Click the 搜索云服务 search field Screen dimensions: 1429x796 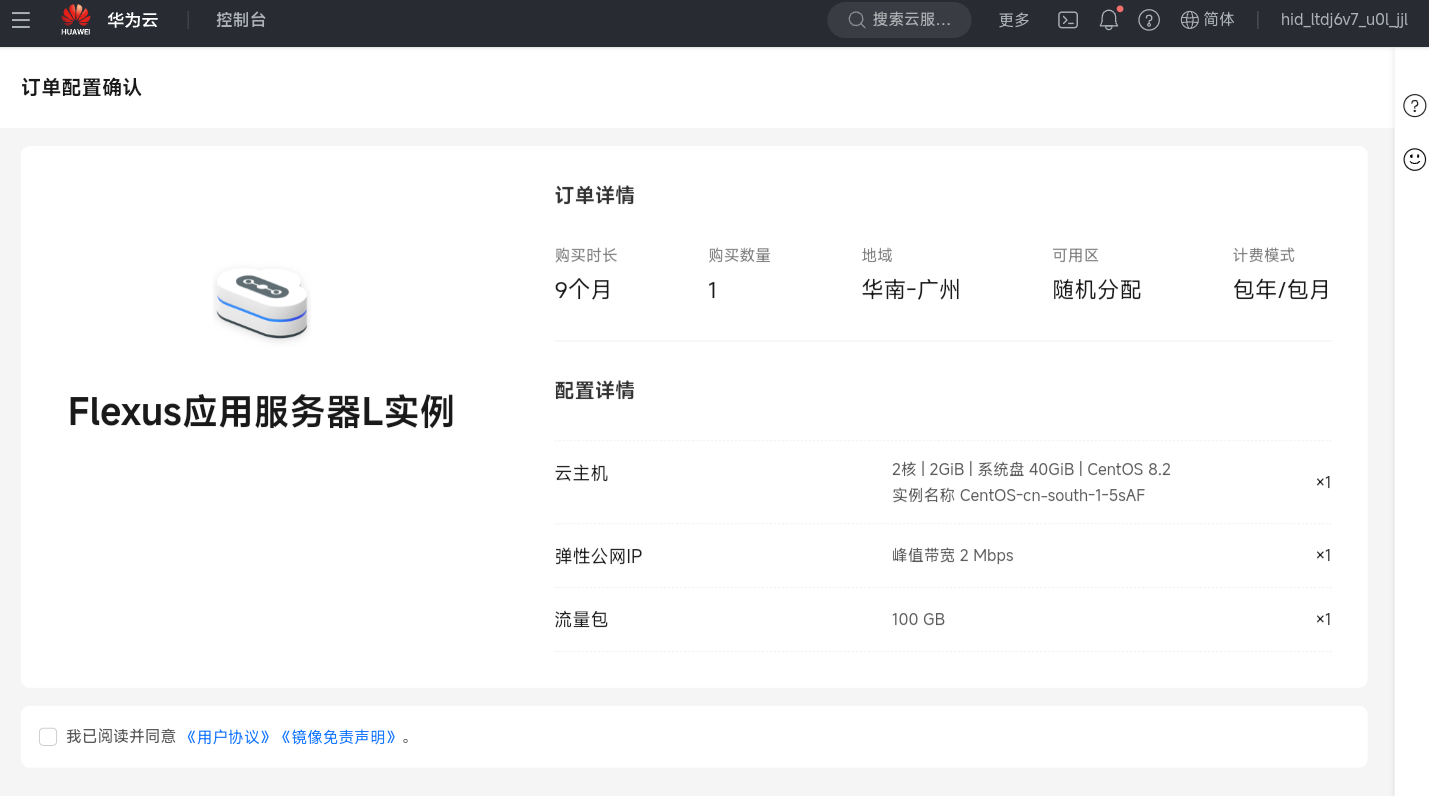[899, 20]
